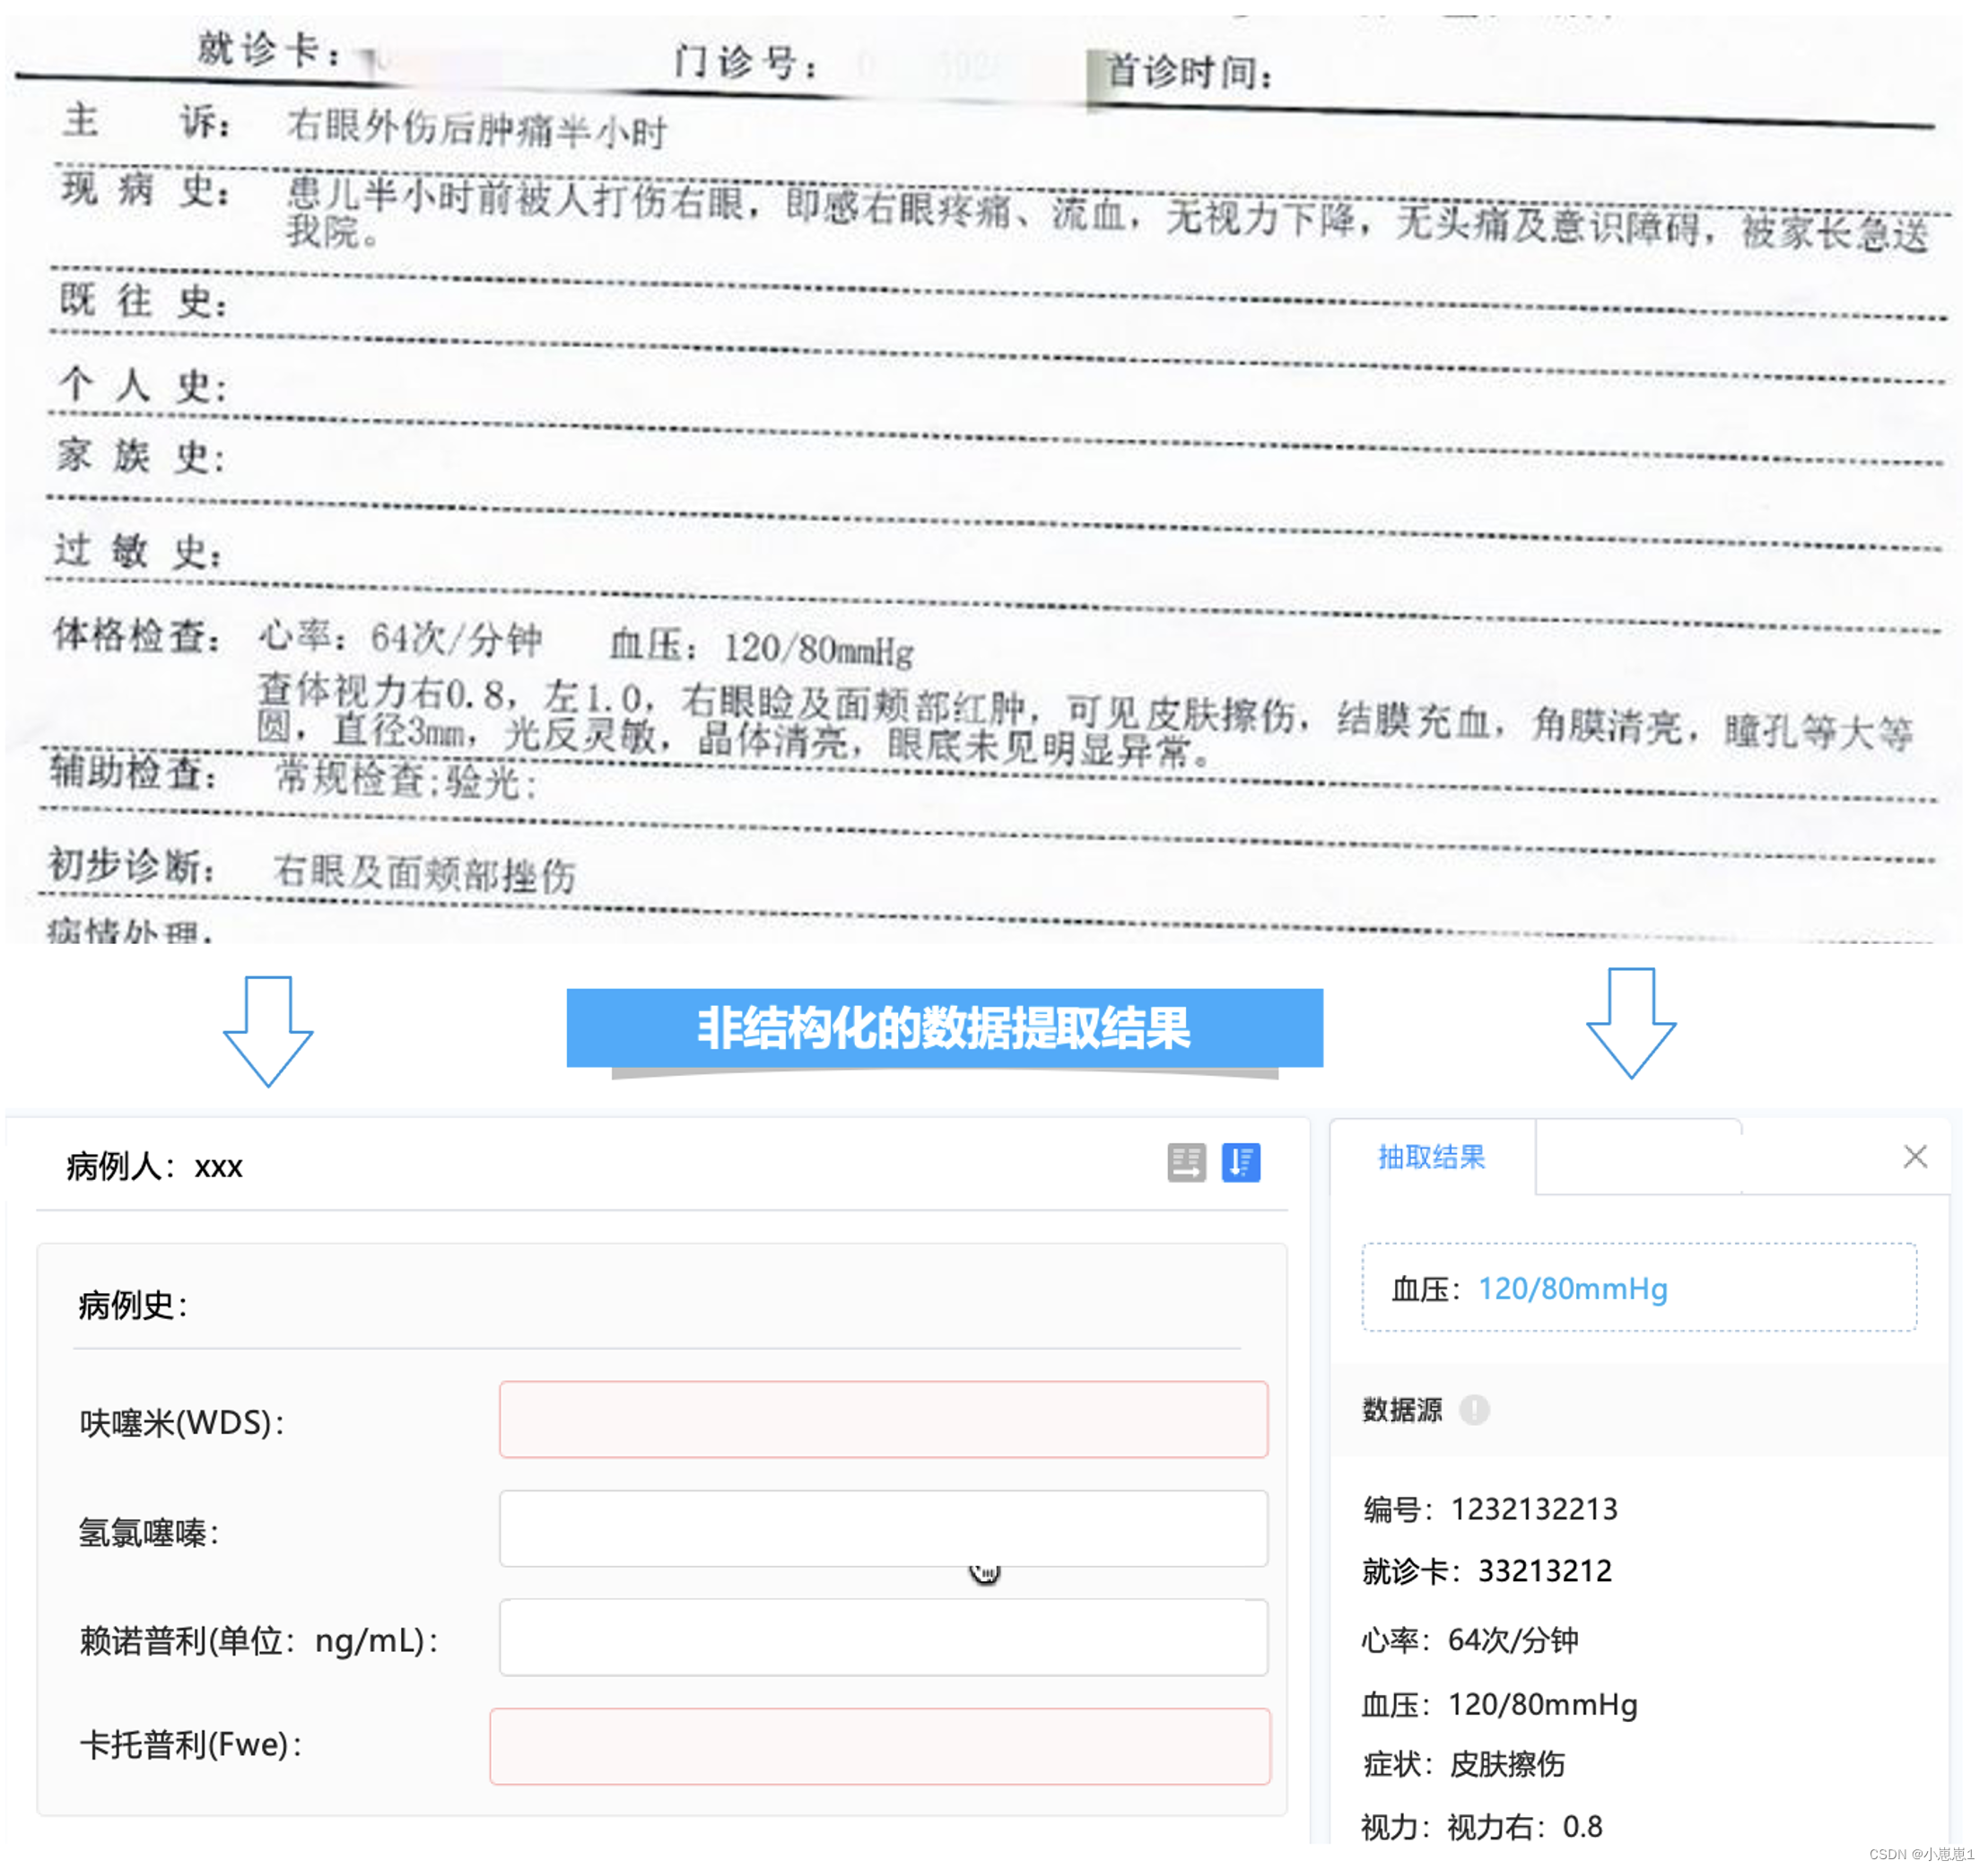Open the 抽取结果 tab
The image size is (1988, 1870).
(1431, 1157)
